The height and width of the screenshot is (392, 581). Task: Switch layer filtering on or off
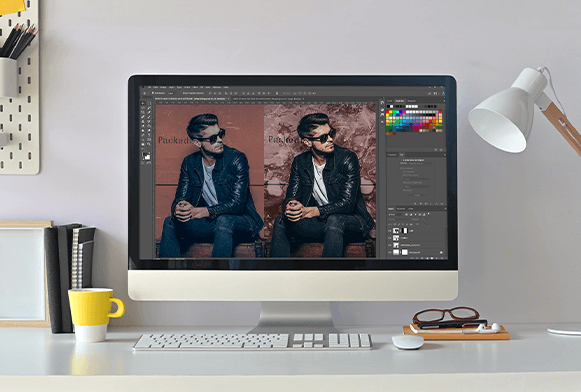(428, 213)
